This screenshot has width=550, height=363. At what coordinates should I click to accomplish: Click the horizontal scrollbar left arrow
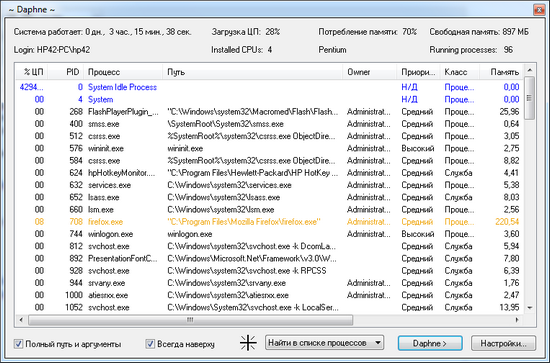click(x=21, y=320)
